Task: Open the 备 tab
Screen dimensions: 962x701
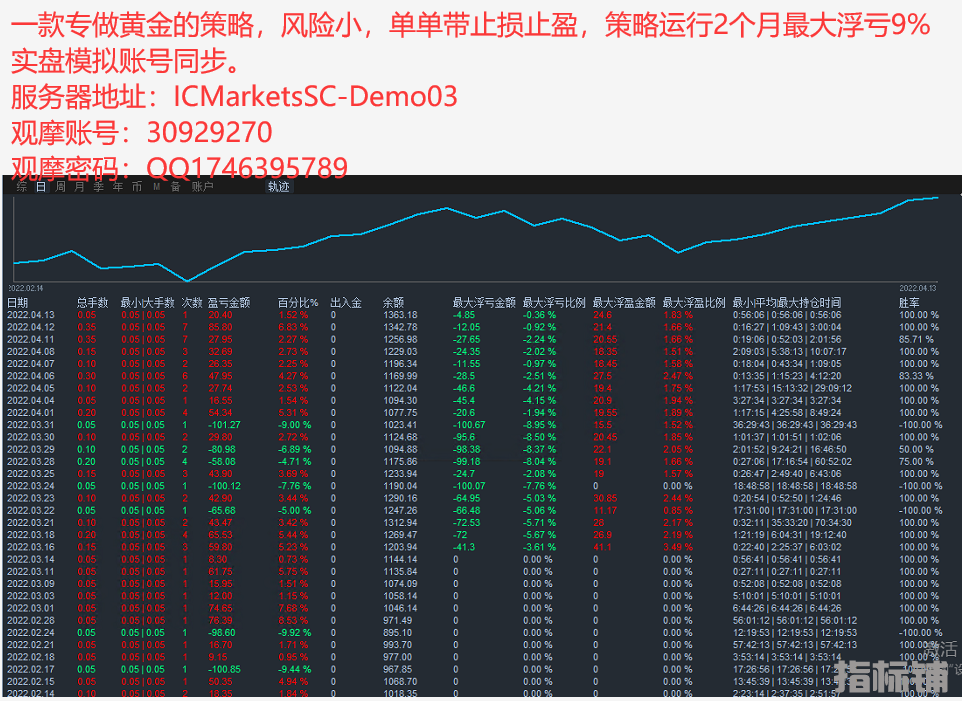Action: point(174,186)
